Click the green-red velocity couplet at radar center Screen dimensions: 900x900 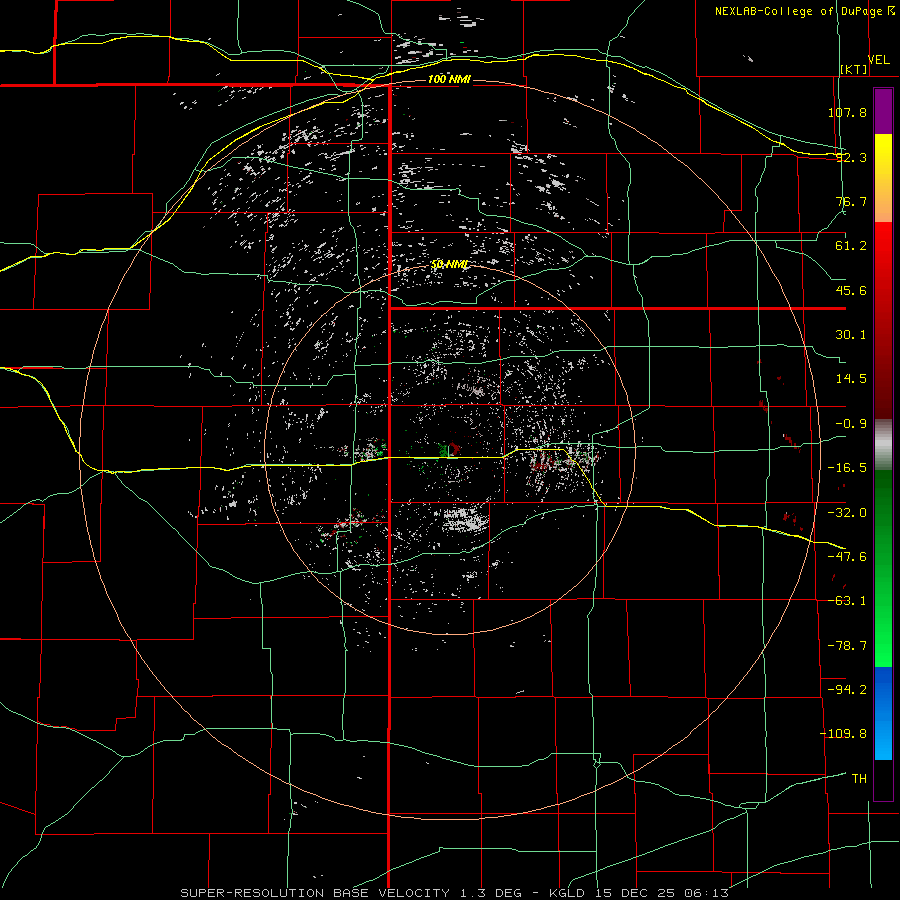pos(449,449)
